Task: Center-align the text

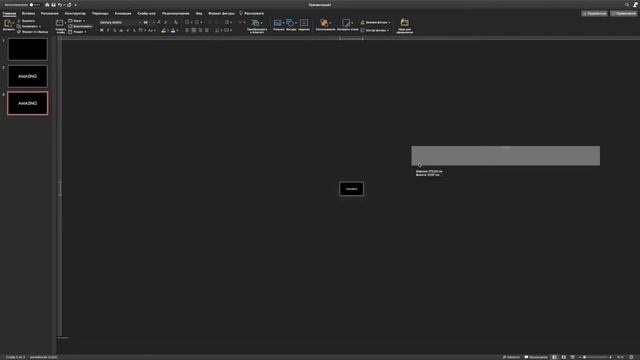Action: click(193, 30)
